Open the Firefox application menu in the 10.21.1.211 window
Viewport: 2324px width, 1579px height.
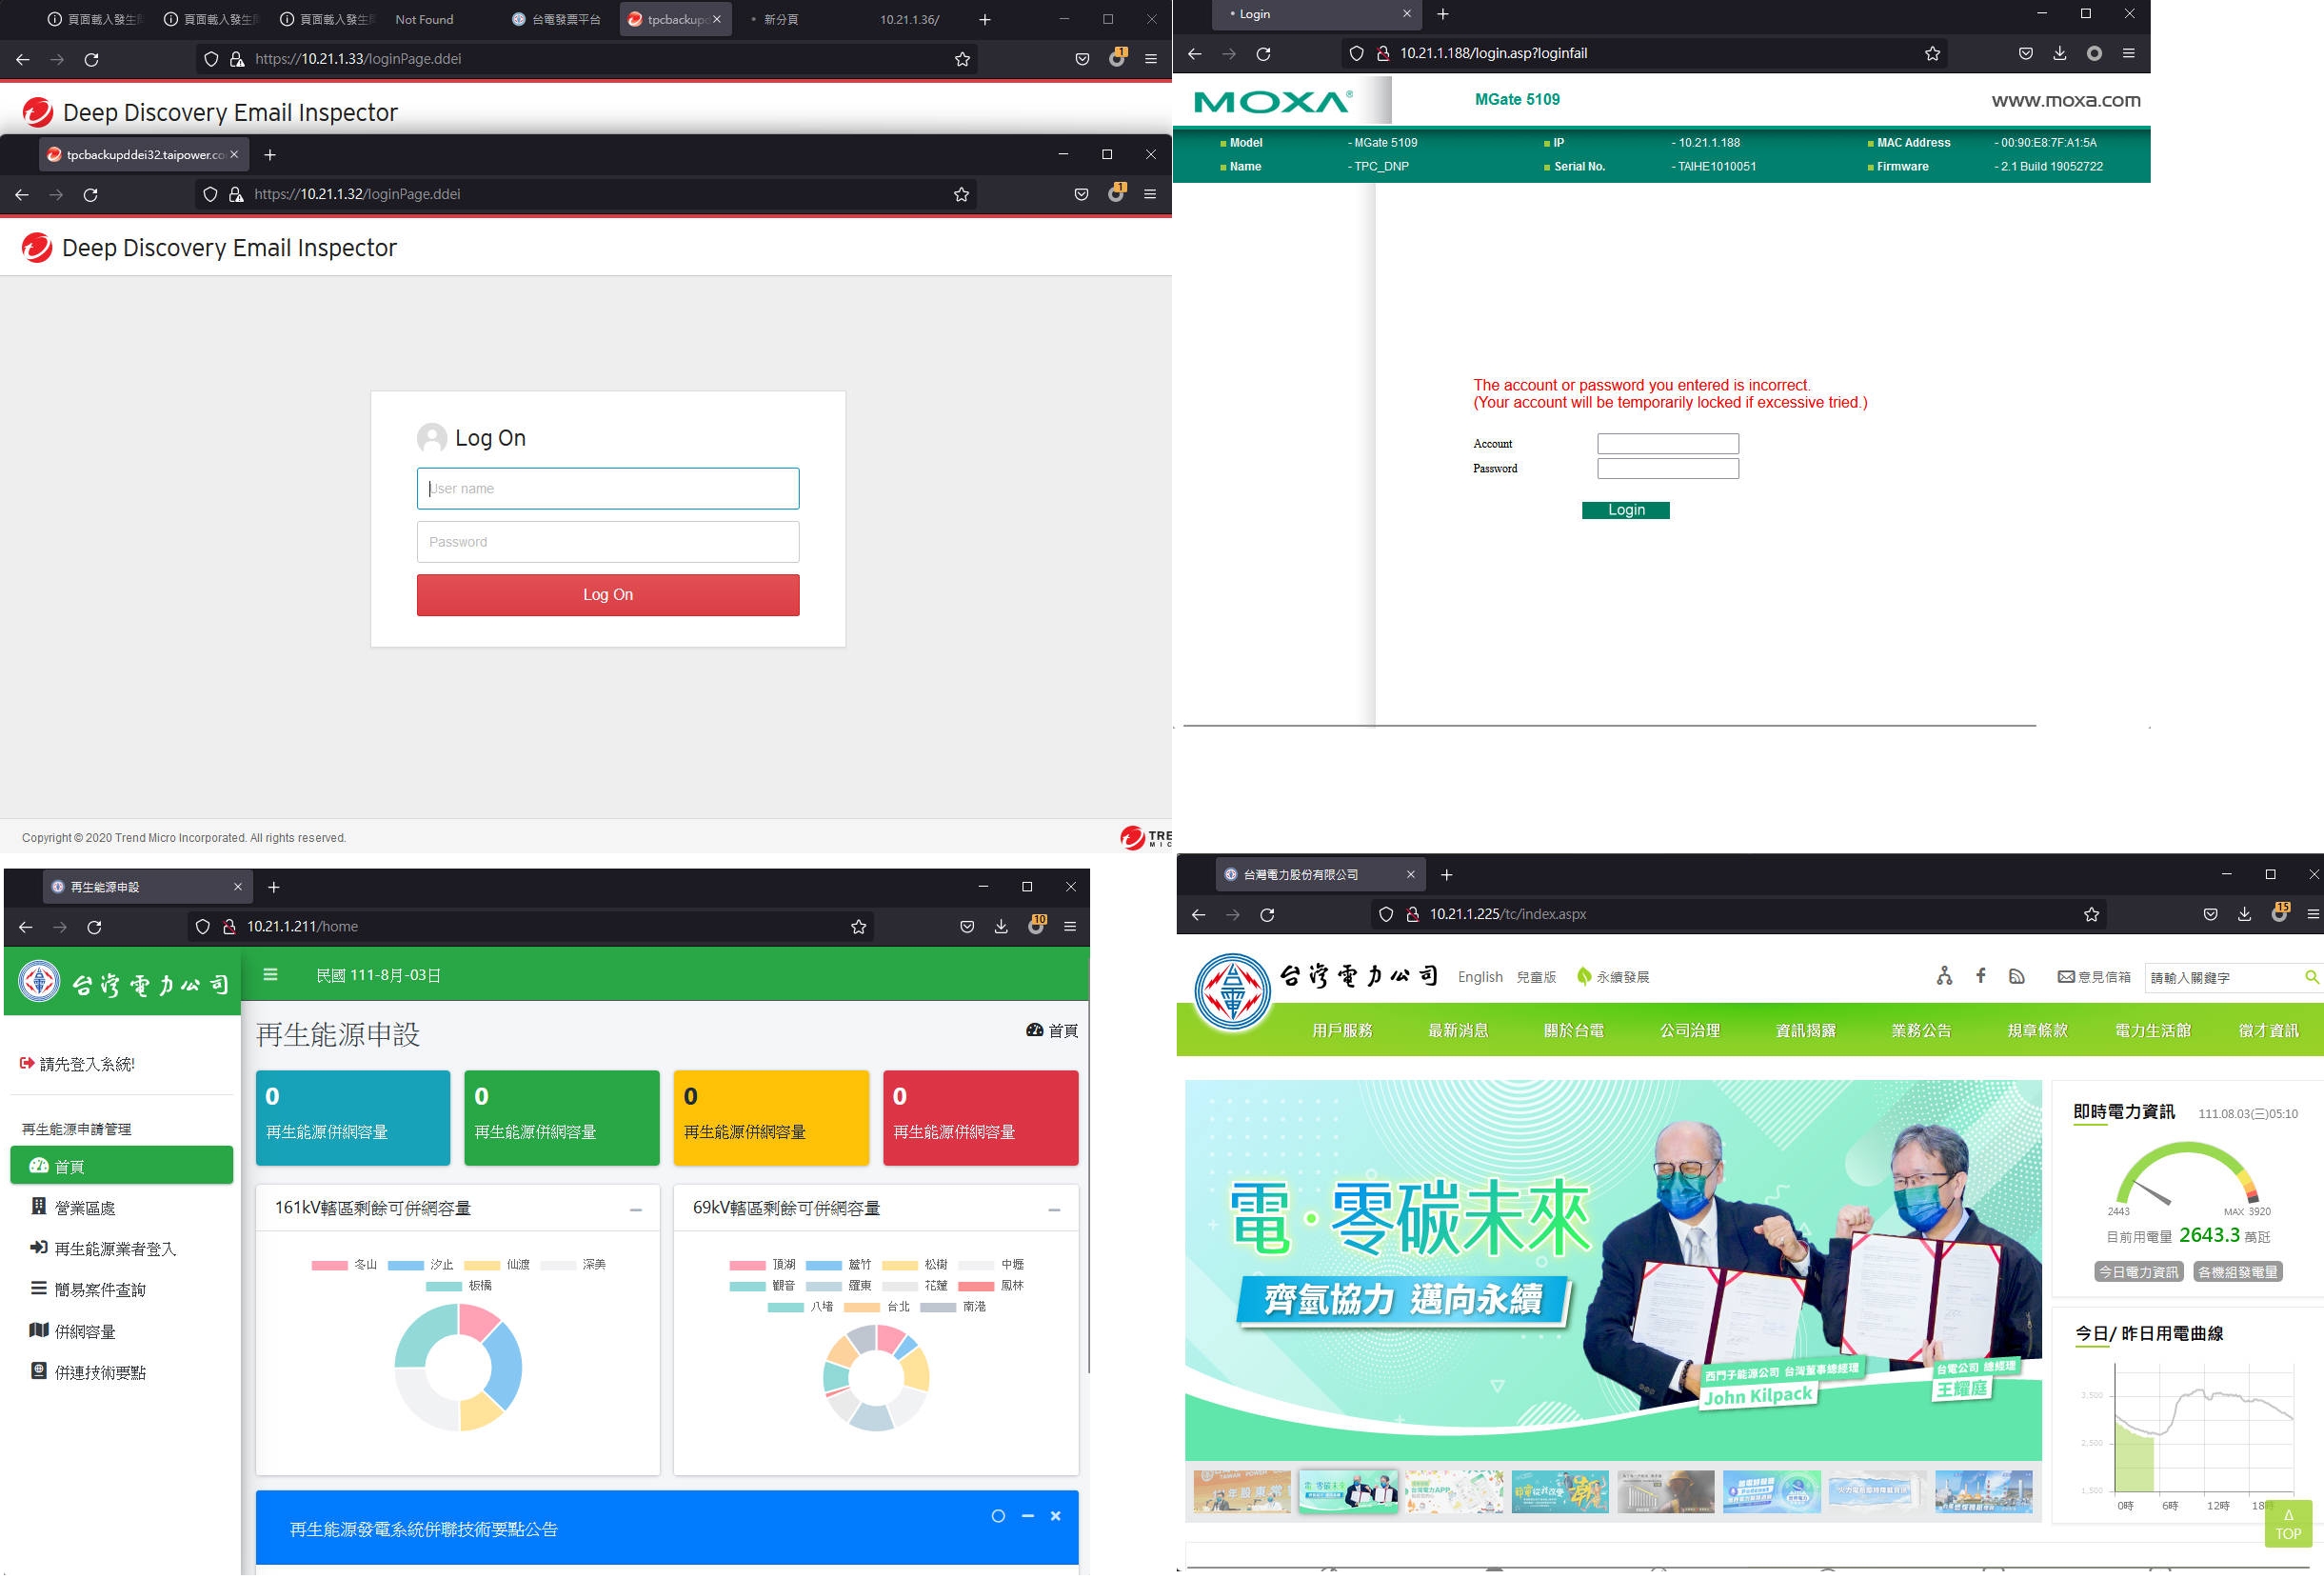click(1070, 928)
